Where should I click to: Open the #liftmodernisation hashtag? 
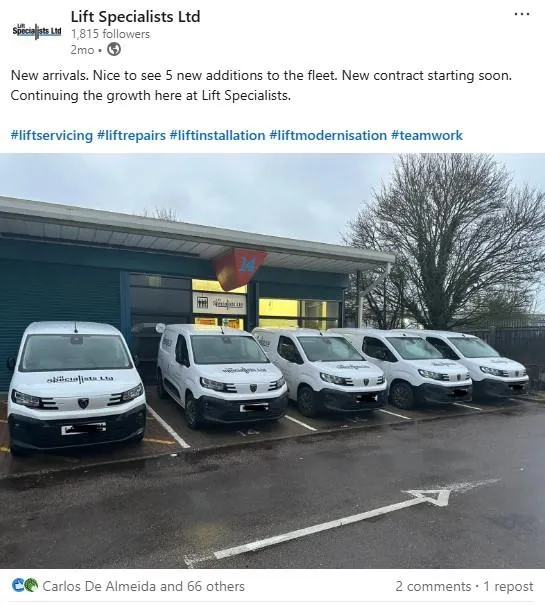(x=328, y=136)
